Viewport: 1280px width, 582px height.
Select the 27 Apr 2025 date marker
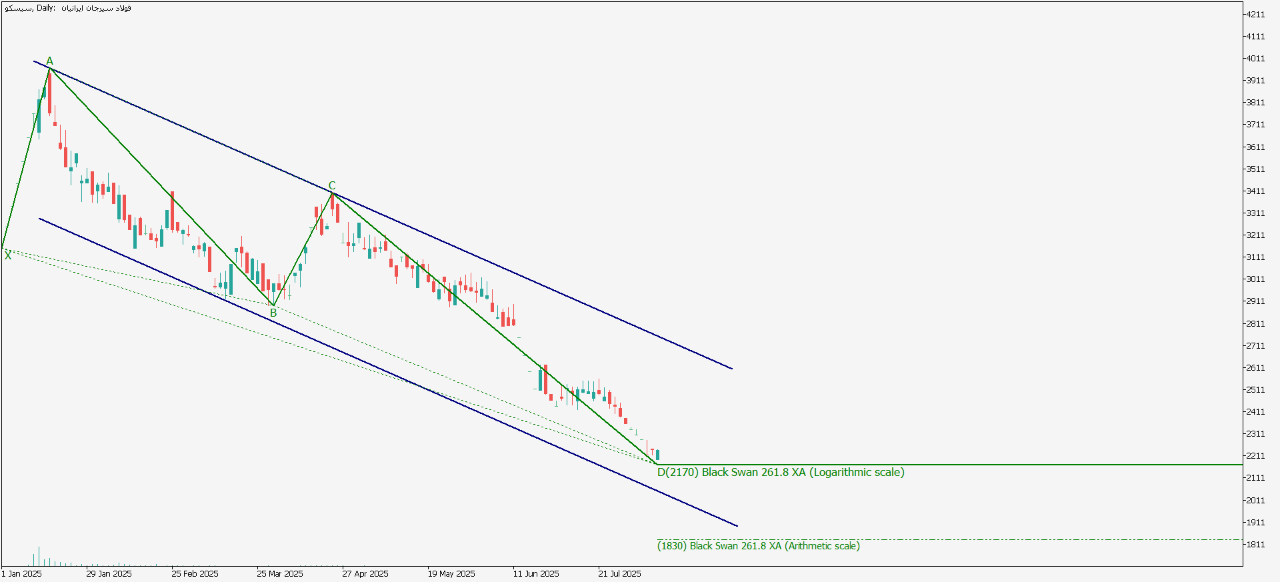point(365,575)
